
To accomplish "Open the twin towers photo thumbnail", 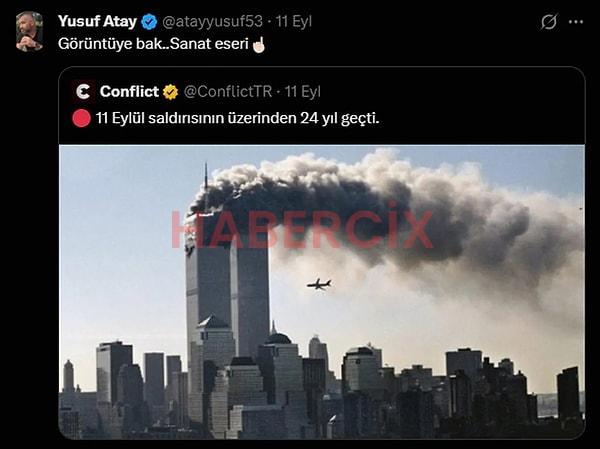I will point(322,292).
